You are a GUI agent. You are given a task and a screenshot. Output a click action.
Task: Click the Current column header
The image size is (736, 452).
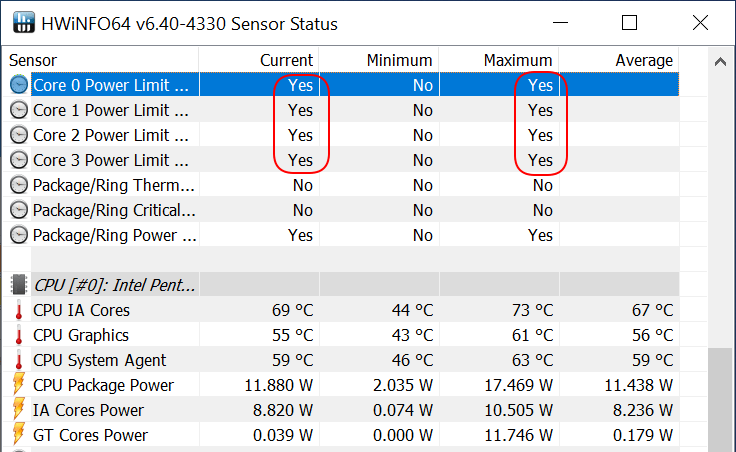tap(259, 60)
